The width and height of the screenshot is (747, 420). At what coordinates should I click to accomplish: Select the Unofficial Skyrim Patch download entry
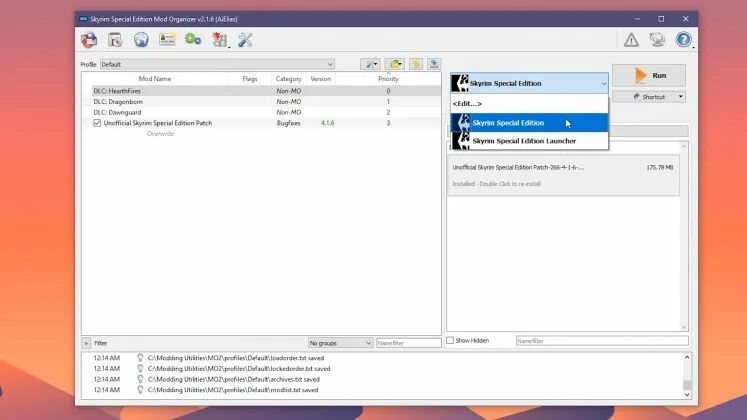[563, 175]
